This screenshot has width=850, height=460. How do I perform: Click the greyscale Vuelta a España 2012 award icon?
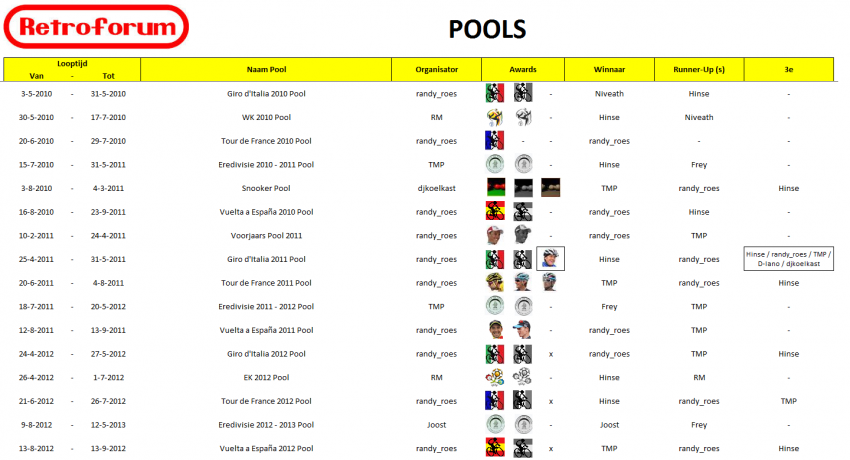(522, 448)
